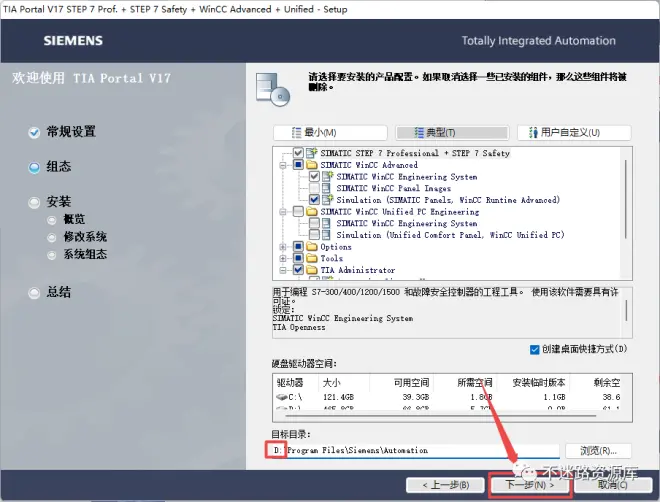Check SIMATIC WinCC Panel Images checkbox
Viewport: 660px width, 502px height.
[x=314, y=188]
